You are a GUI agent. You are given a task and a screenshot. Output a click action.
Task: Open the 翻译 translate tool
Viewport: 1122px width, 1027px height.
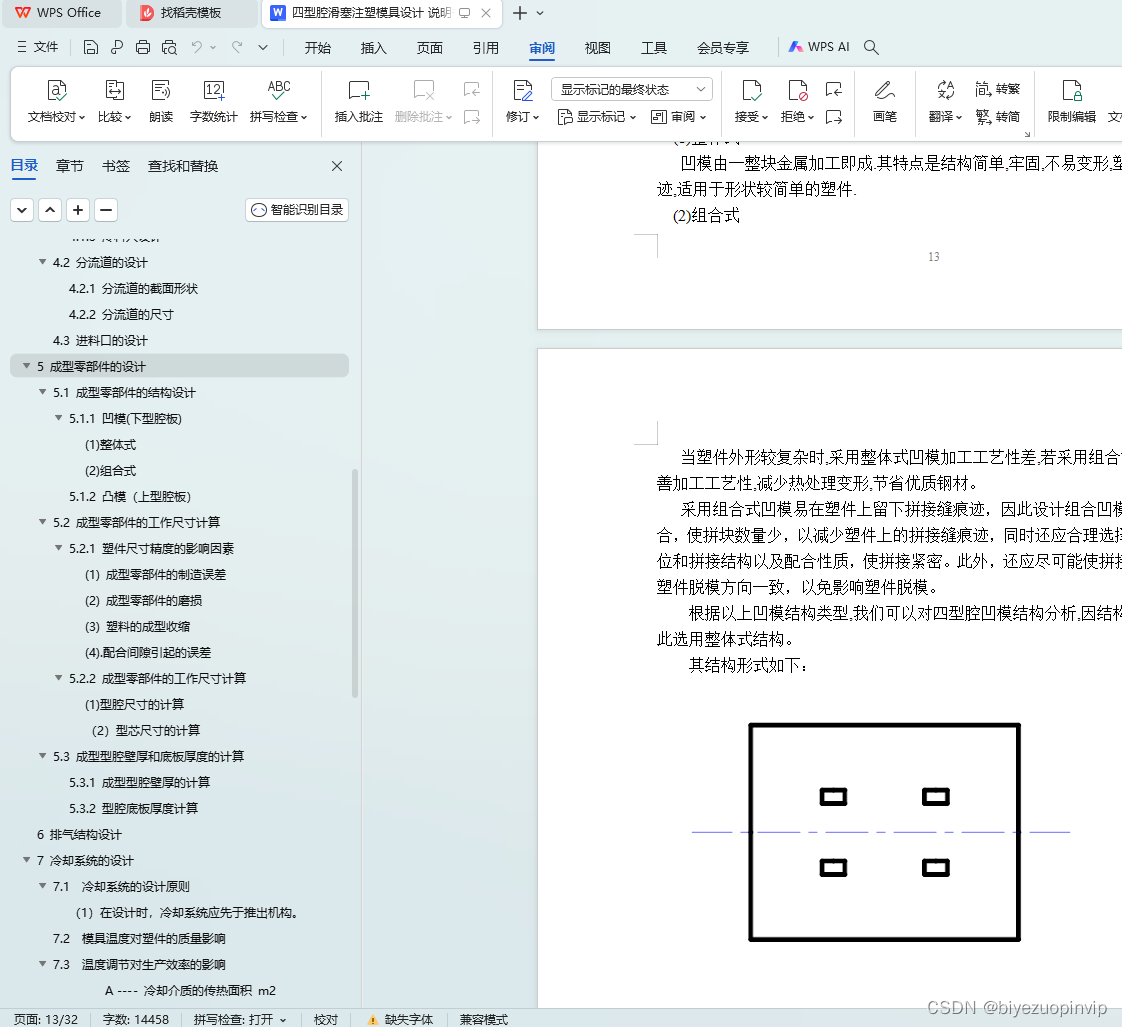[x=945, y=101]
